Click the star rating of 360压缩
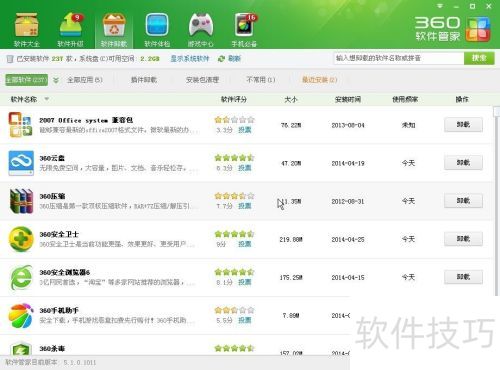Image resolution: width=500 pixels, height=370 pixels. click(x=234, y=196)
